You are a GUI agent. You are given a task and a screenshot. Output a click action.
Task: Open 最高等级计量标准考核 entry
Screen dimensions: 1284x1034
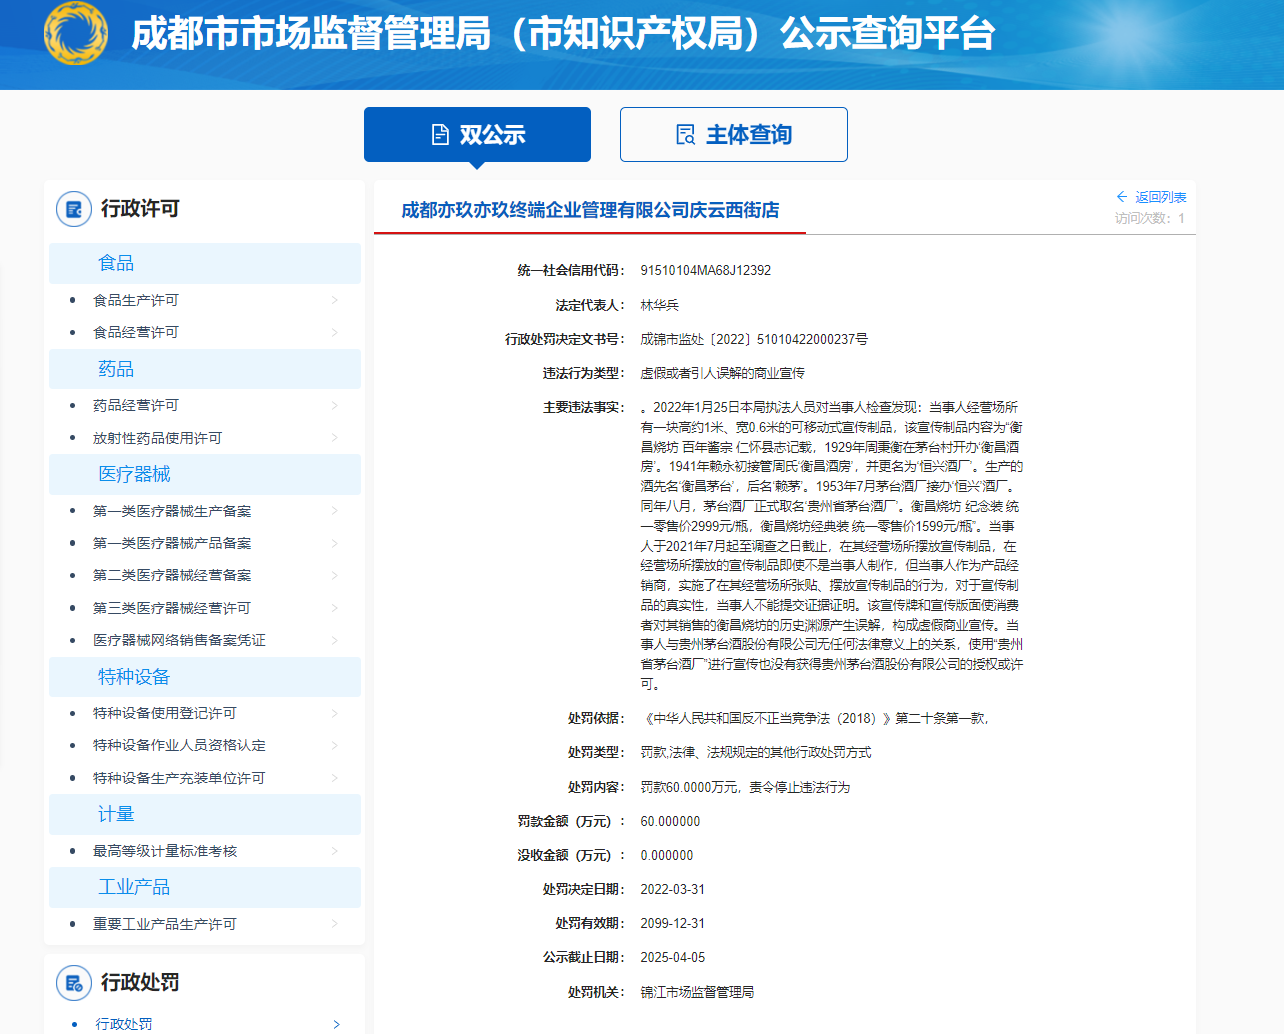click(x=165, y=851)
